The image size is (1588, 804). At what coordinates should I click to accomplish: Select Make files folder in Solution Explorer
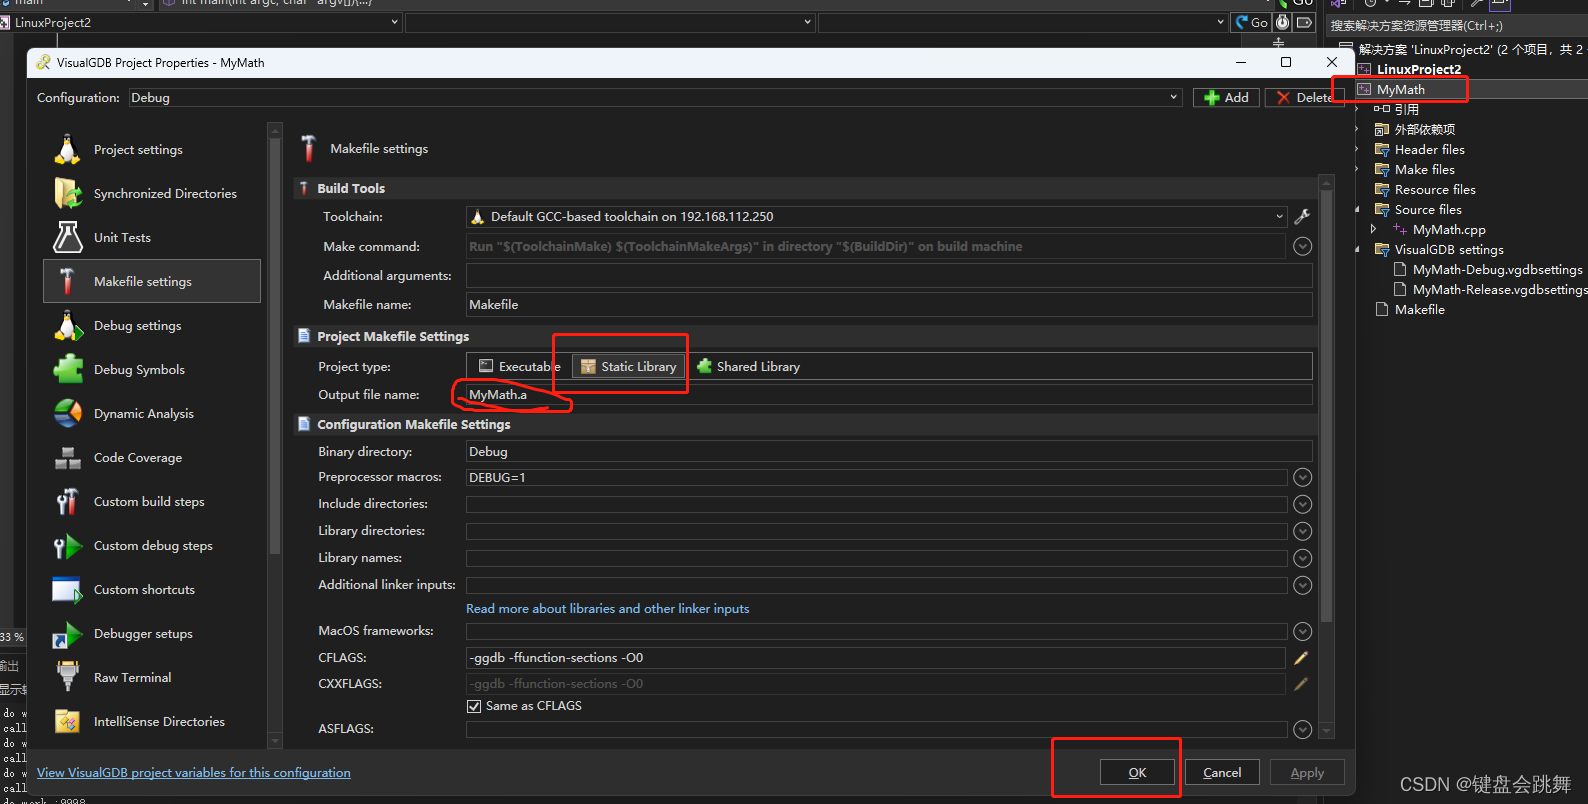click(1424, 170)
